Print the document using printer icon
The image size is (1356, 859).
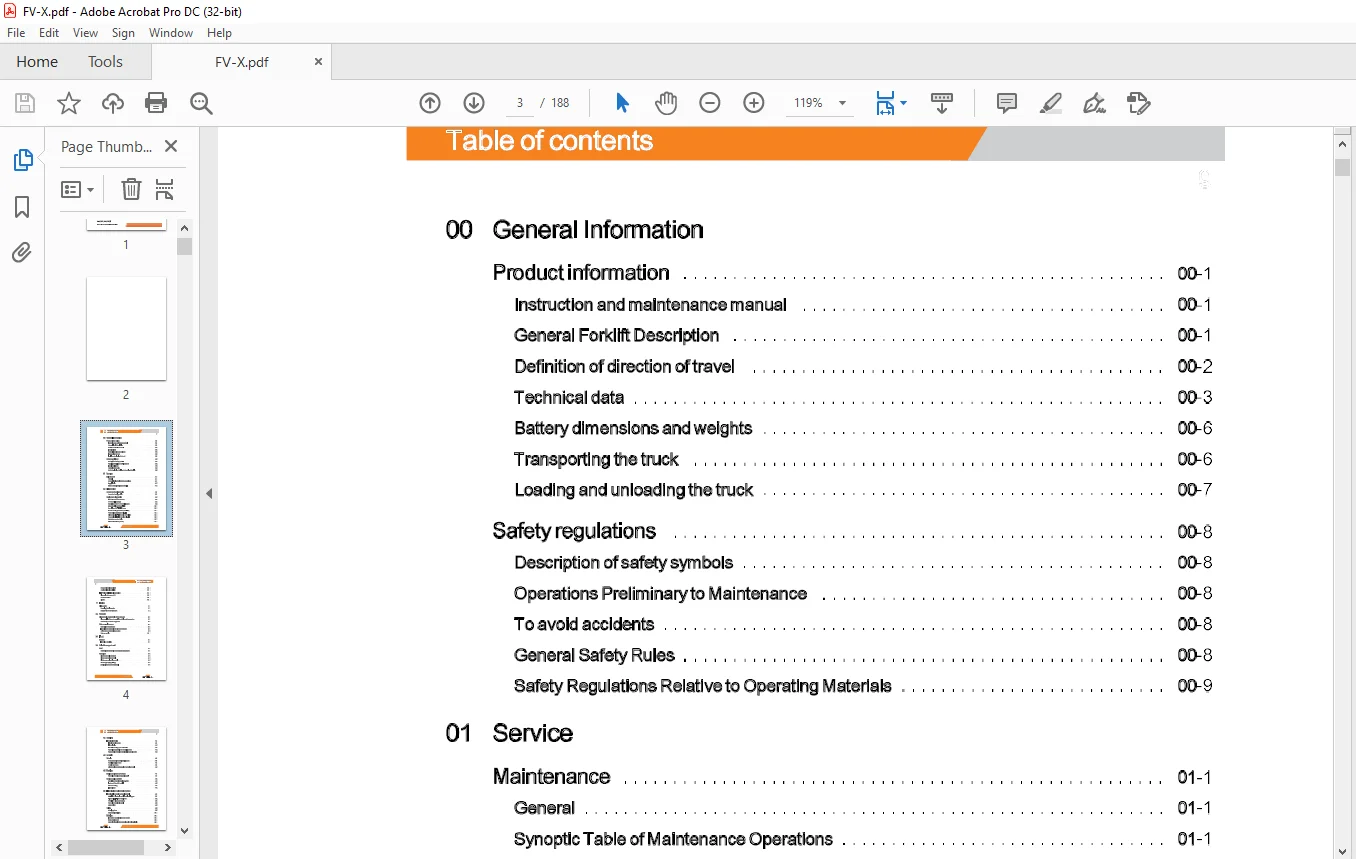click(x=156, y=103)
